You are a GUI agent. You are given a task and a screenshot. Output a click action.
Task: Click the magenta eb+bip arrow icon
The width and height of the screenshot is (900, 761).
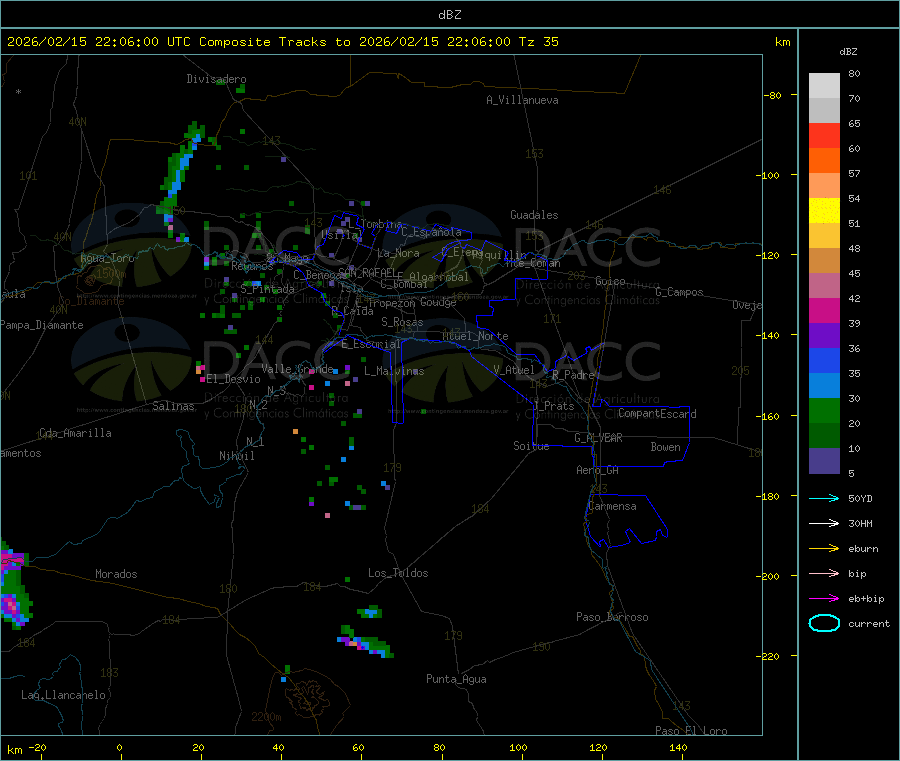click(x=824, y=598)
